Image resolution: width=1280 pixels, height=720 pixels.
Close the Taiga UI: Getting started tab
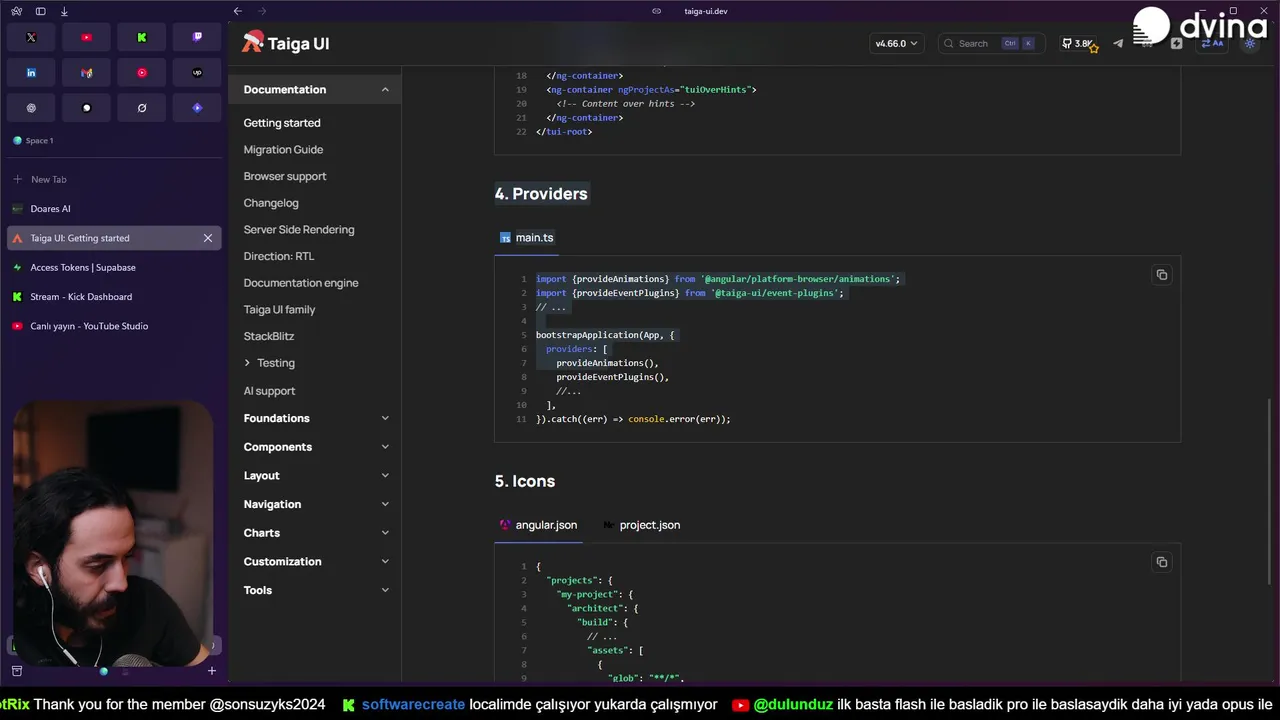coord(208,238)
